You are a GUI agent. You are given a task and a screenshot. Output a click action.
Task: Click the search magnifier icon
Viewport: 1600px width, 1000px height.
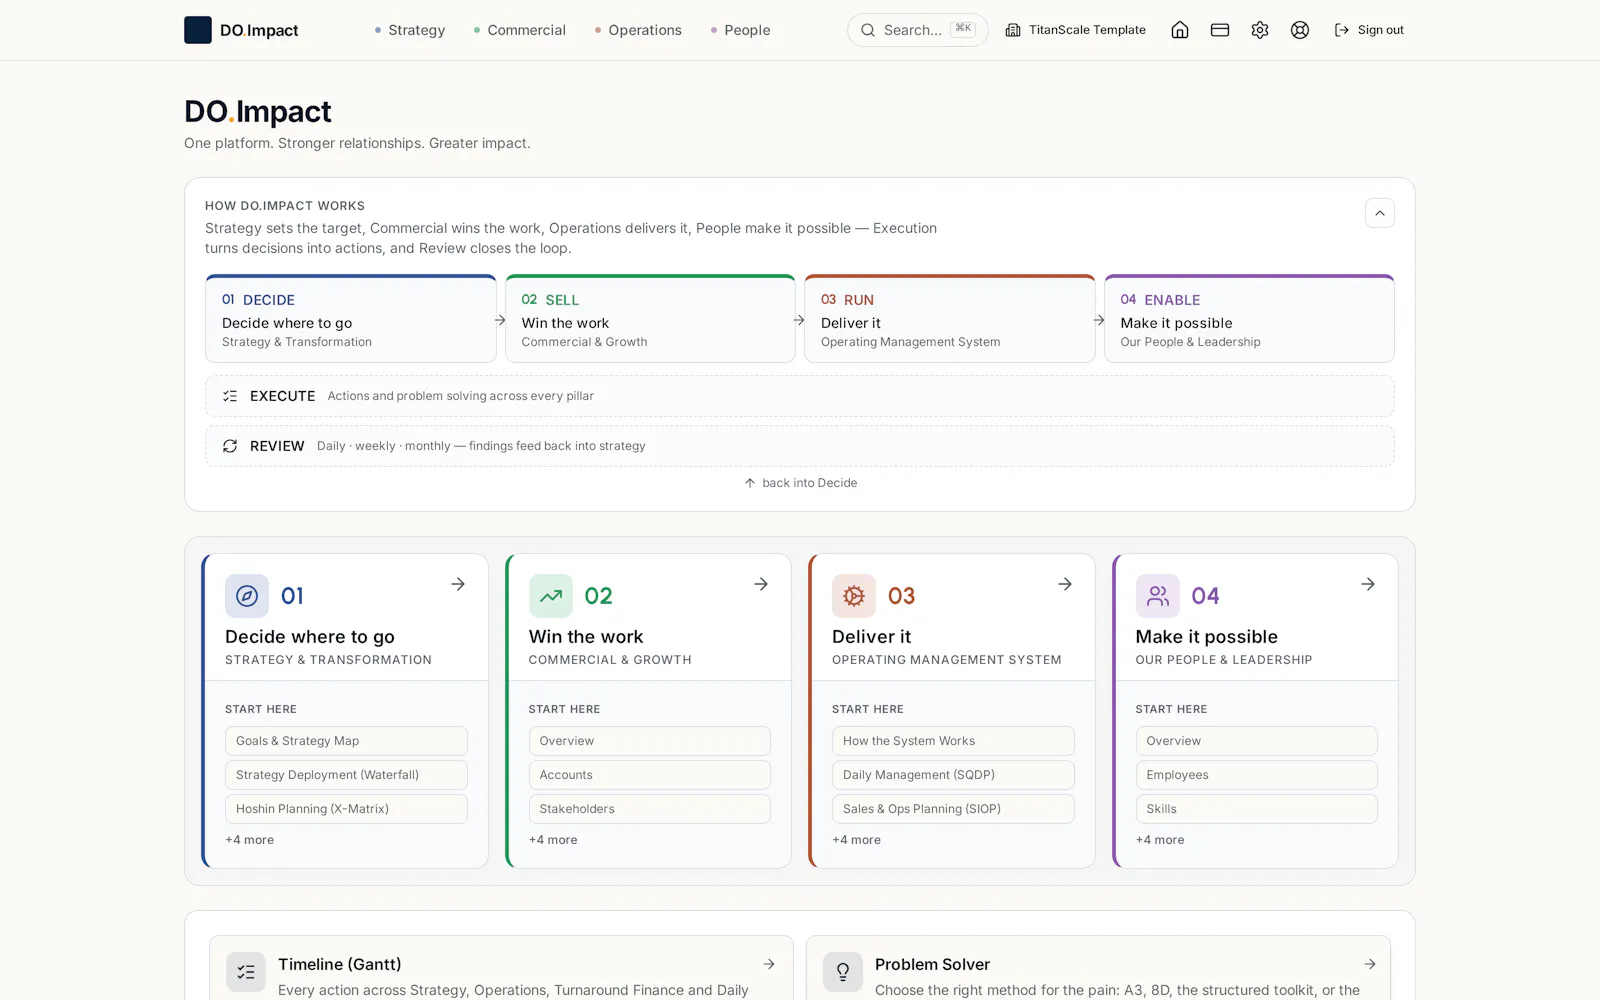868,30
